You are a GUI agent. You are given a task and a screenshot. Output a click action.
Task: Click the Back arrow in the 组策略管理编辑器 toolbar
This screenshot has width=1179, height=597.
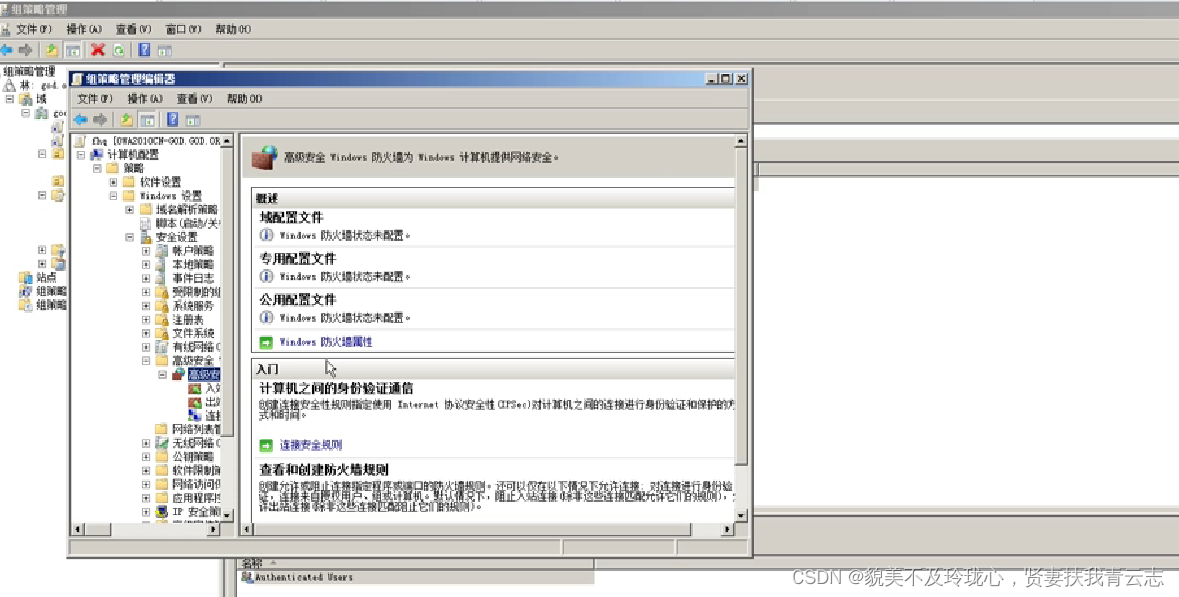coord(80,120)
